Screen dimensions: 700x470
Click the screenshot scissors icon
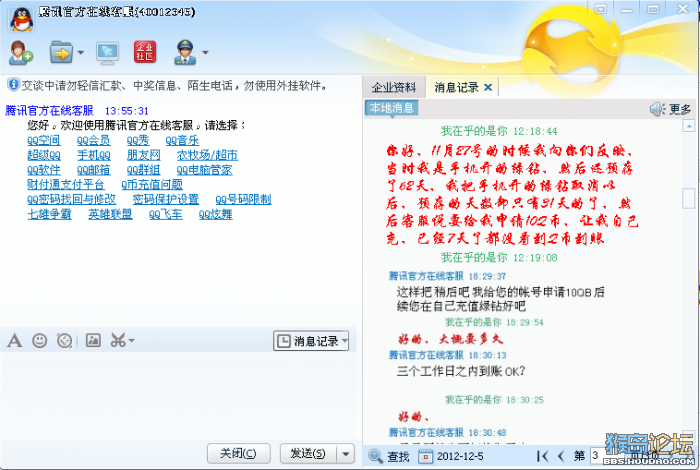pos(118,341)
